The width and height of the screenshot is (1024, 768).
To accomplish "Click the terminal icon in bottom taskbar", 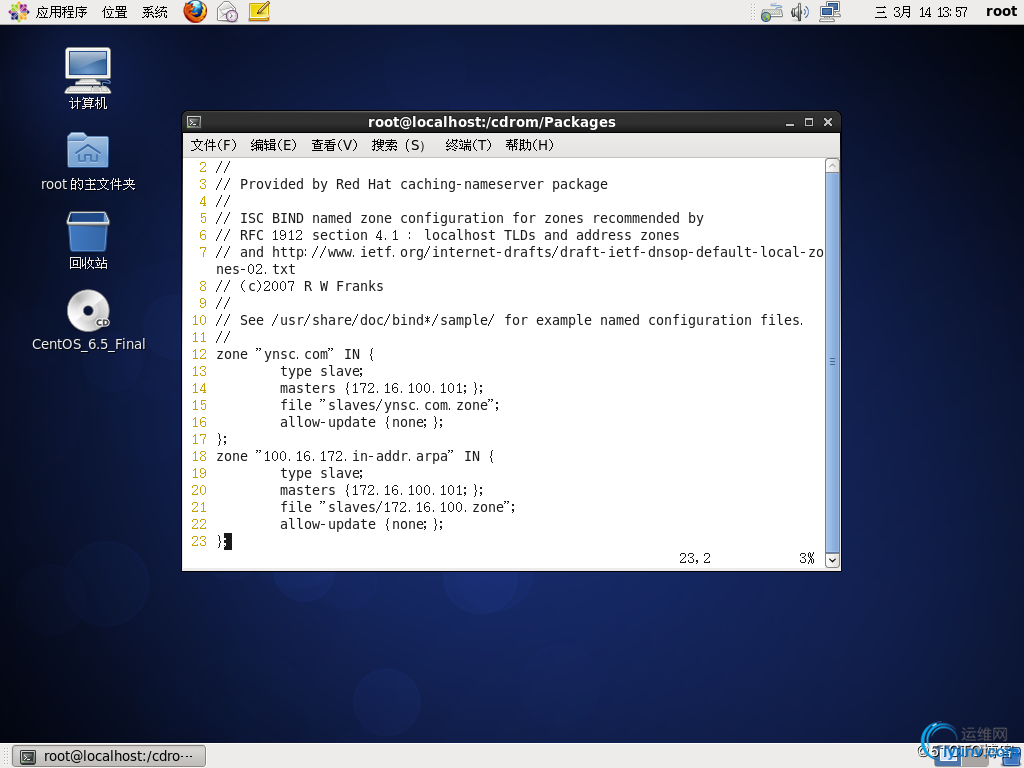I will pos(28,756).
